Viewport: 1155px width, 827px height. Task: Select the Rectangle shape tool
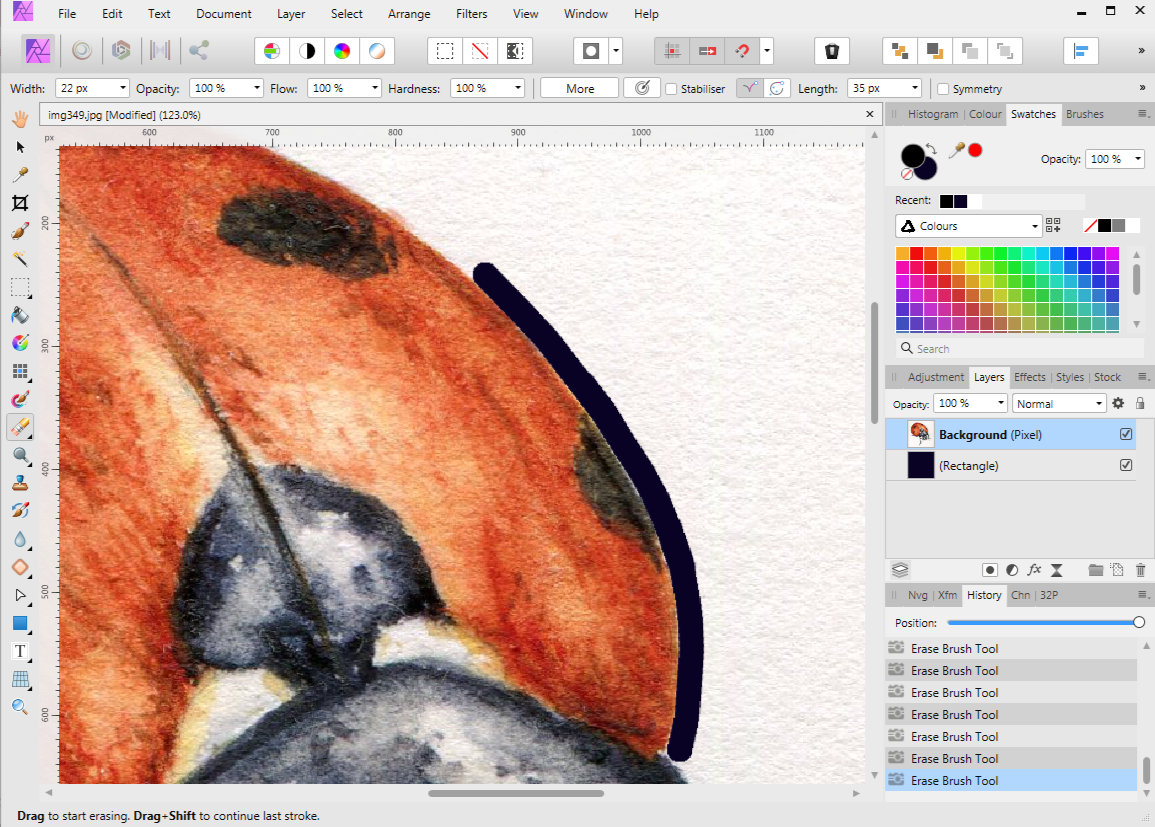tap(20, 623)
